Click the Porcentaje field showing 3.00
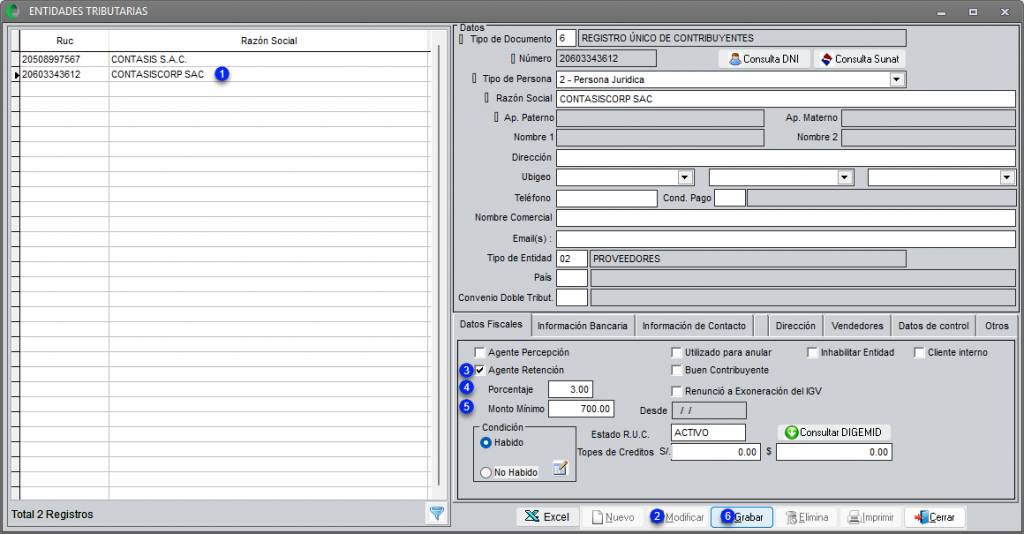The height and width of the screenshot is (534, 1024). click(570, 389)
